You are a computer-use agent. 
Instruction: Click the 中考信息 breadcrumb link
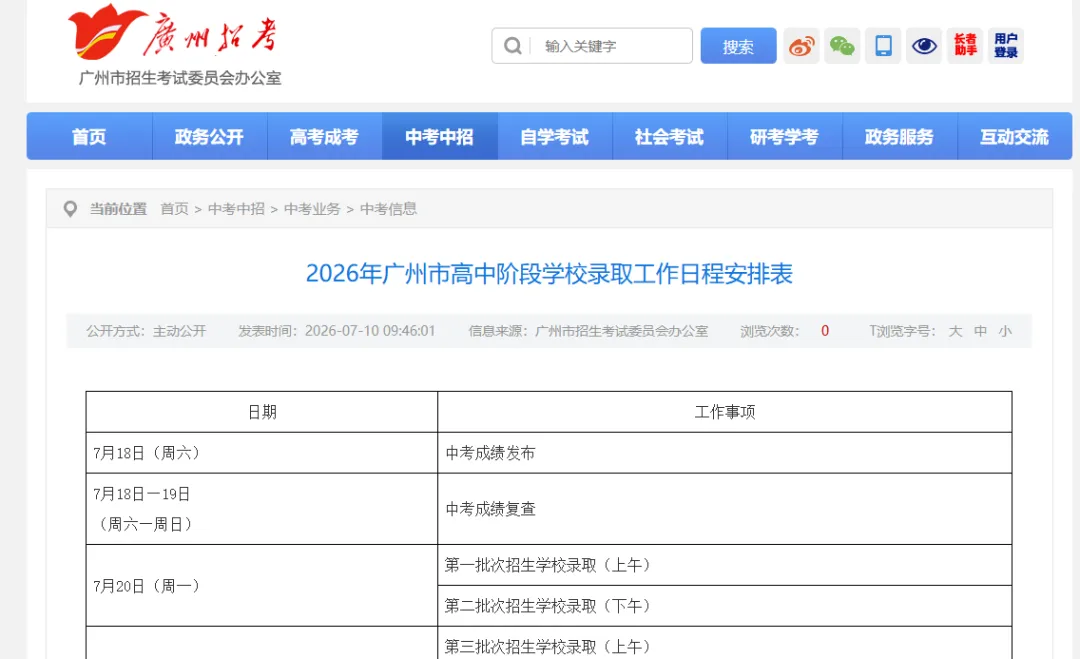click(x=388, y=209)
